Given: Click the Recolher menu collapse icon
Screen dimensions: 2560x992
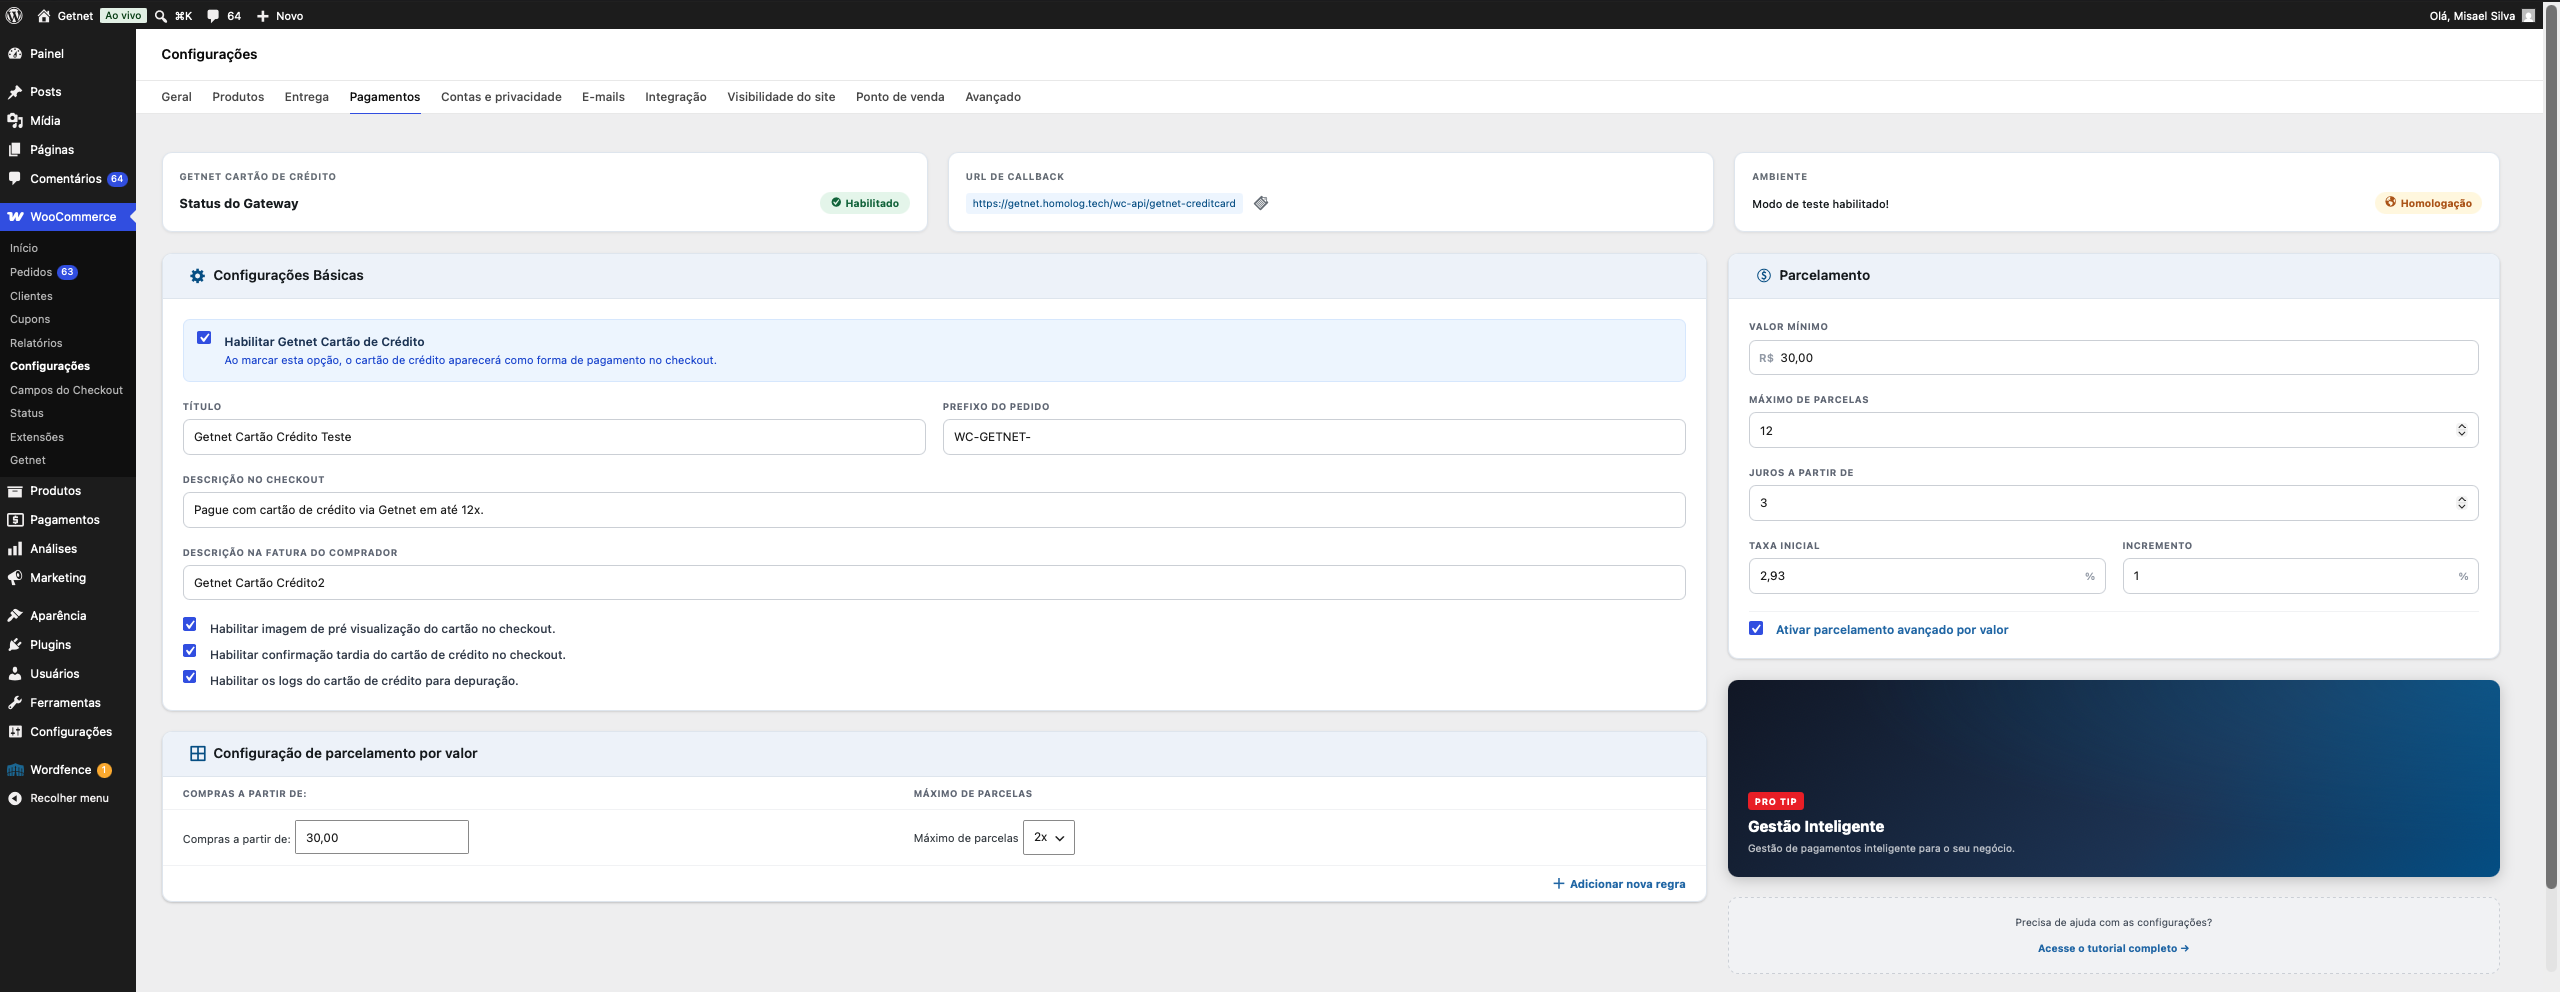Looking at the screenshot, I should (15, 799).
